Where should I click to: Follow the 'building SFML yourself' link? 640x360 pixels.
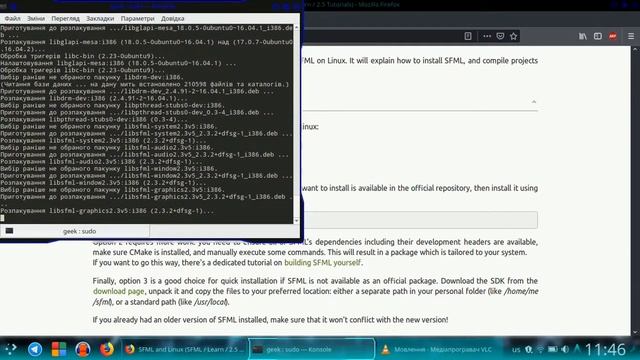(322, 262)
